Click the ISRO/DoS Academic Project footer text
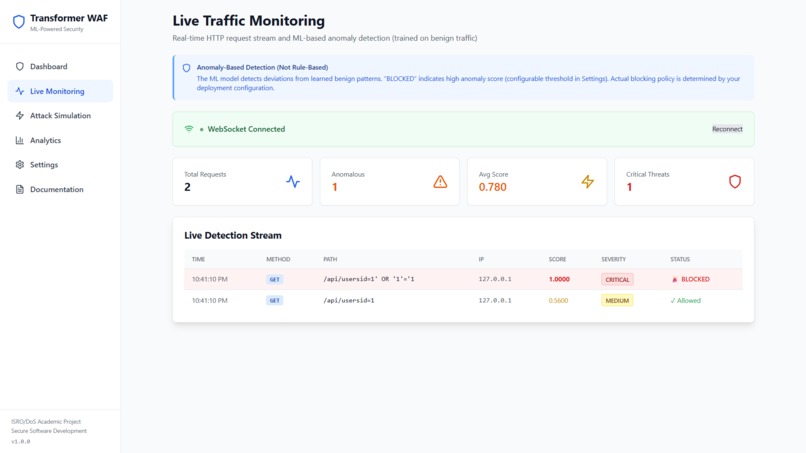 pos(46,422)
